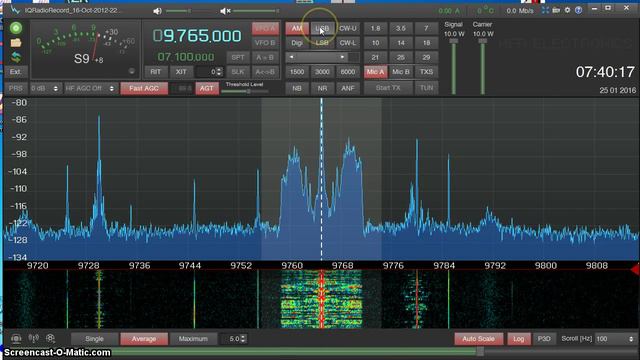Select CW-L mode
Image resolution: width=640 pixels, height=360 pixels.
click(x=348, y=43)
